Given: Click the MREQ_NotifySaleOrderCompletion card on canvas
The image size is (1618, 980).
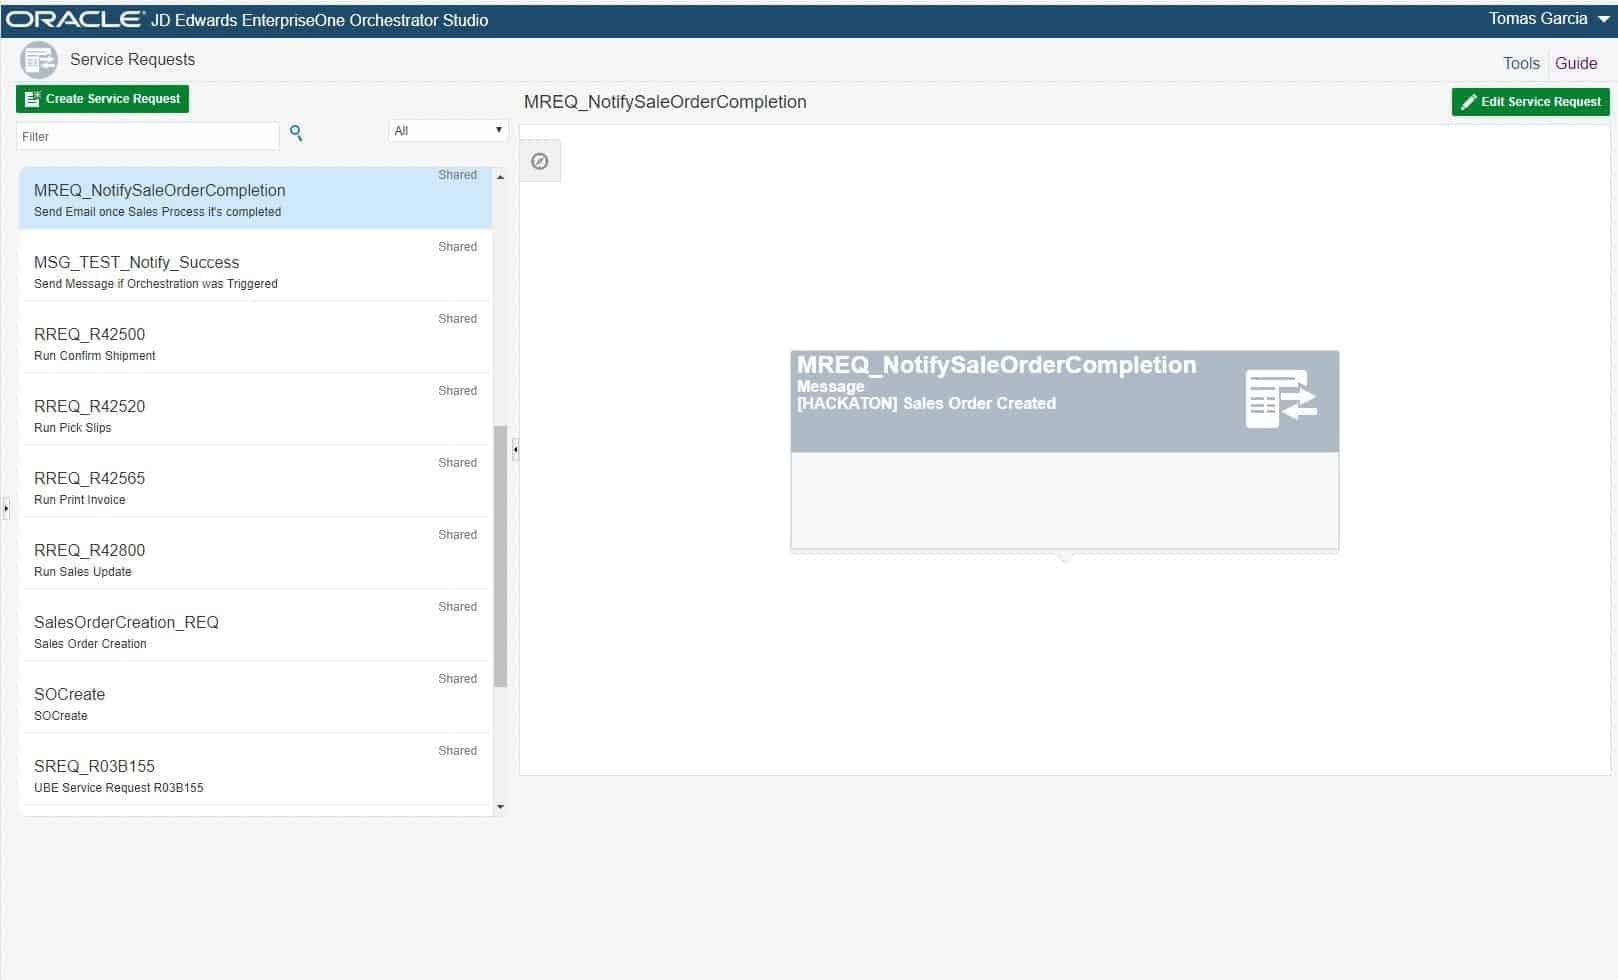Looking at the screenshot, I should pos(1064,450).
